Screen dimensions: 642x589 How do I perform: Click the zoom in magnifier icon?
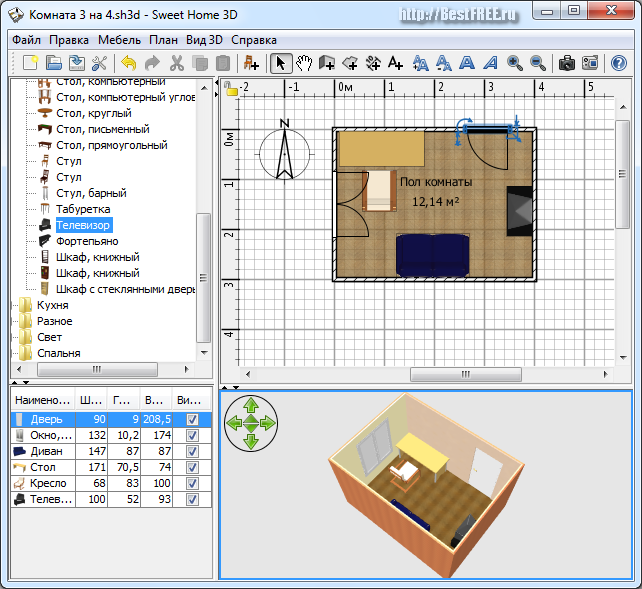coord(515,63)
